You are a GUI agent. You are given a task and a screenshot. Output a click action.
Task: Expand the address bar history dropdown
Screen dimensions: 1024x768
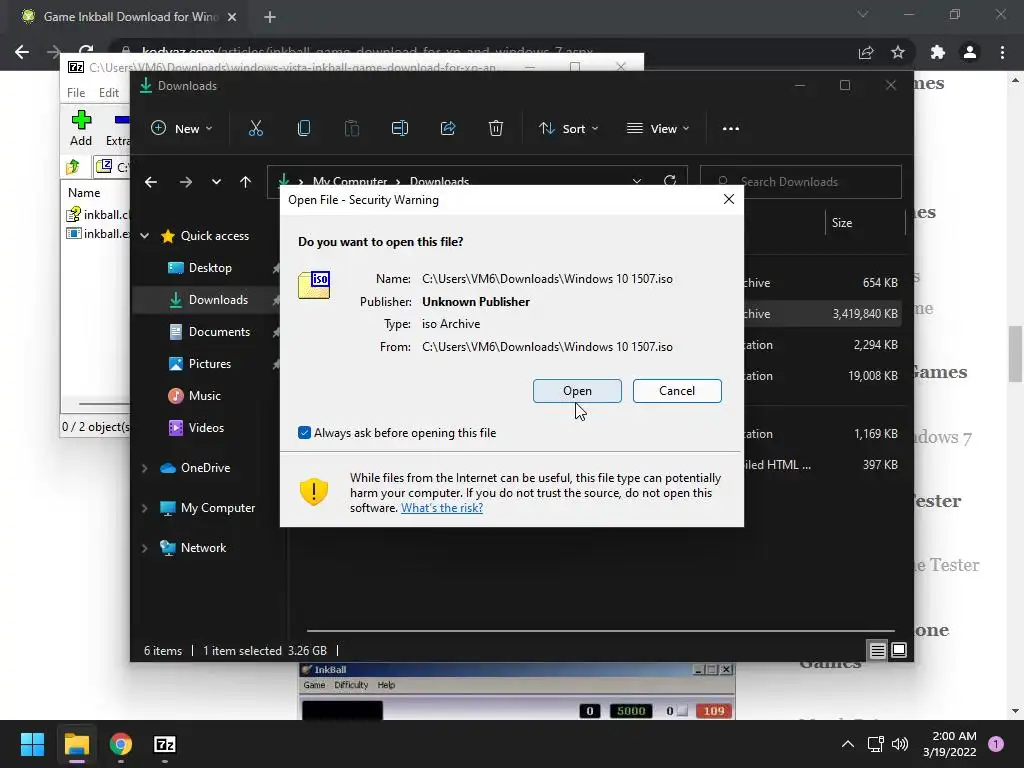(637, 182)
